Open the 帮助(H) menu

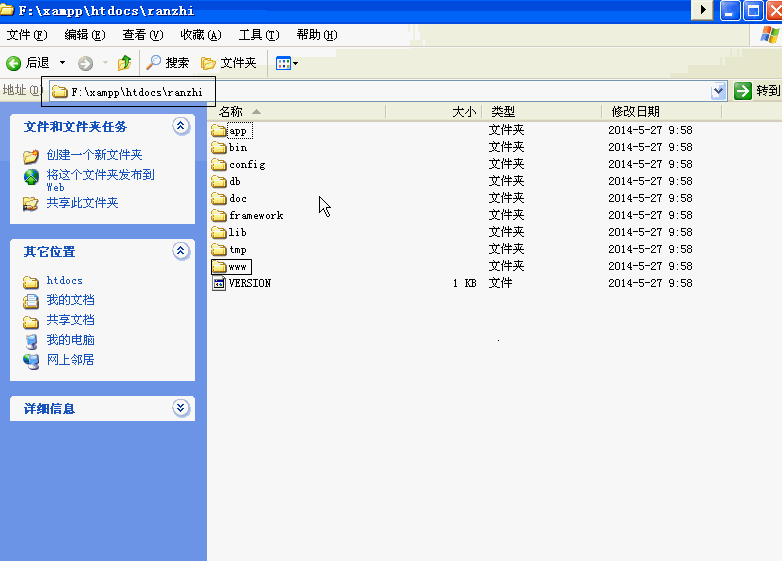317,35
